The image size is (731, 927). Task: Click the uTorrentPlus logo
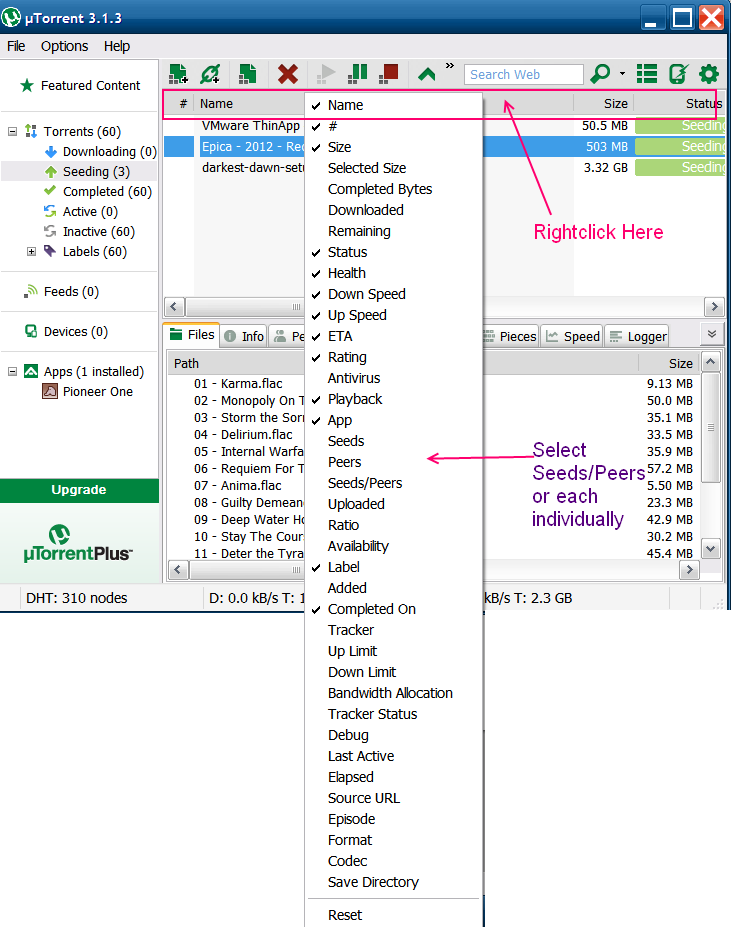point(78,543)
